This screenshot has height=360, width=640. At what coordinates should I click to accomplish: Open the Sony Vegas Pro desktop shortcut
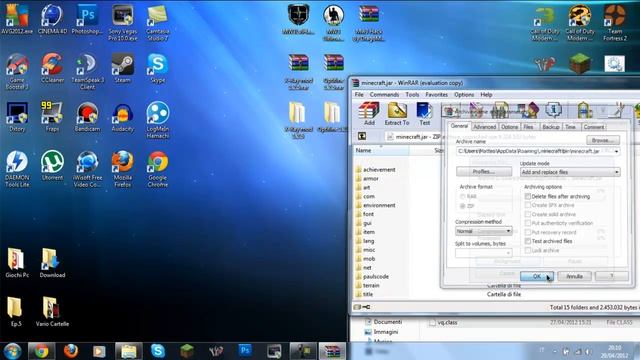122,23
